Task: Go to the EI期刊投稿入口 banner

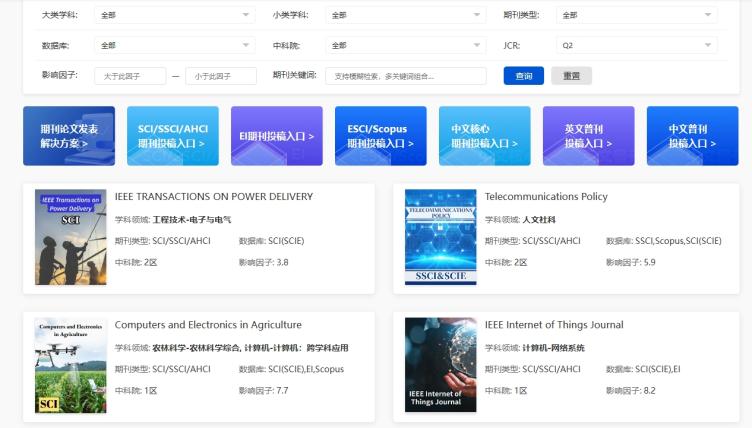Action: point(277,136)
